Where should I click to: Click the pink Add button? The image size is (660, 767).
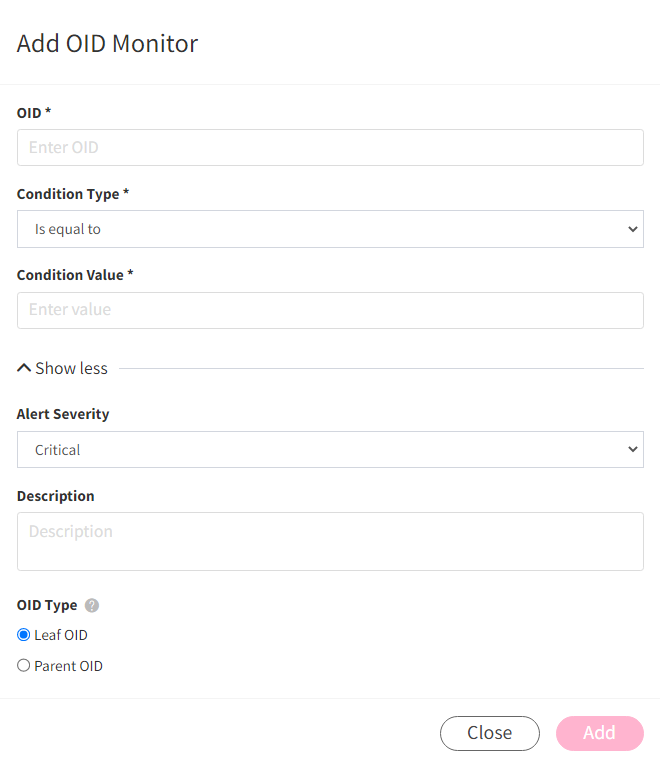click(600, 733)
